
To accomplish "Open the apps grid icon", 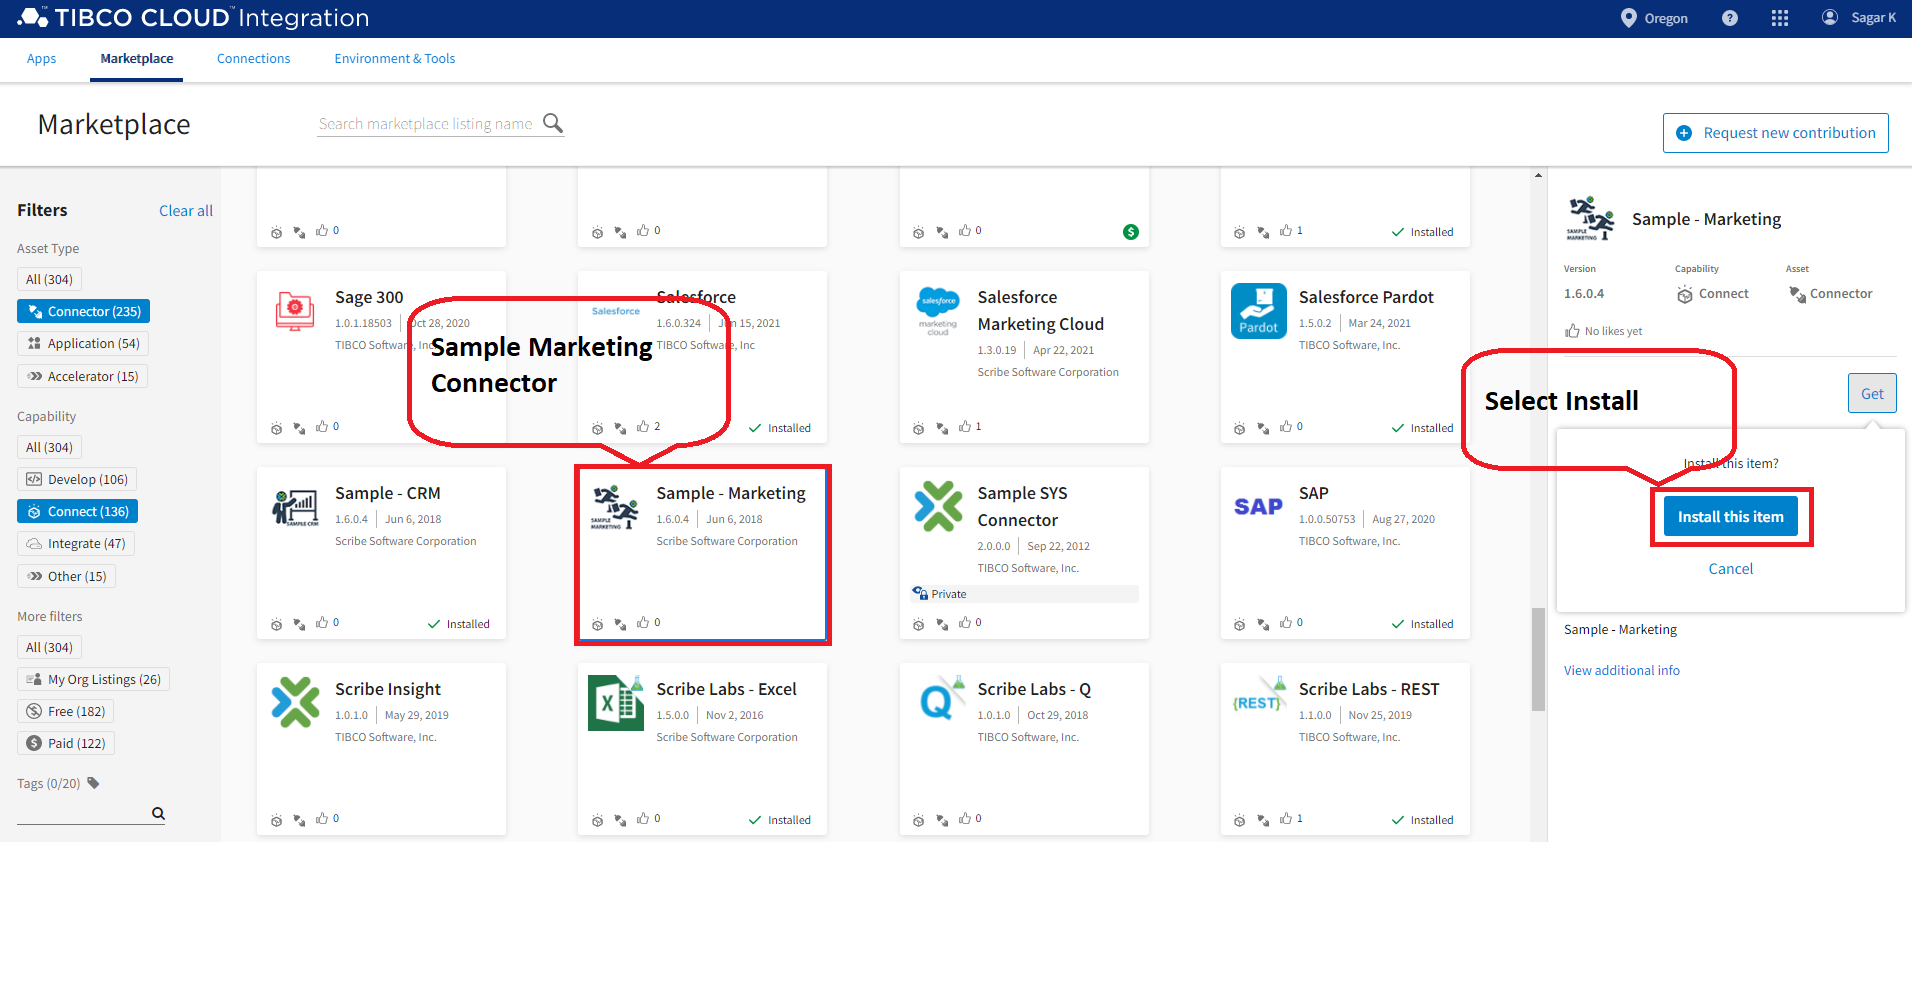I will click(x=1780, y=18).
